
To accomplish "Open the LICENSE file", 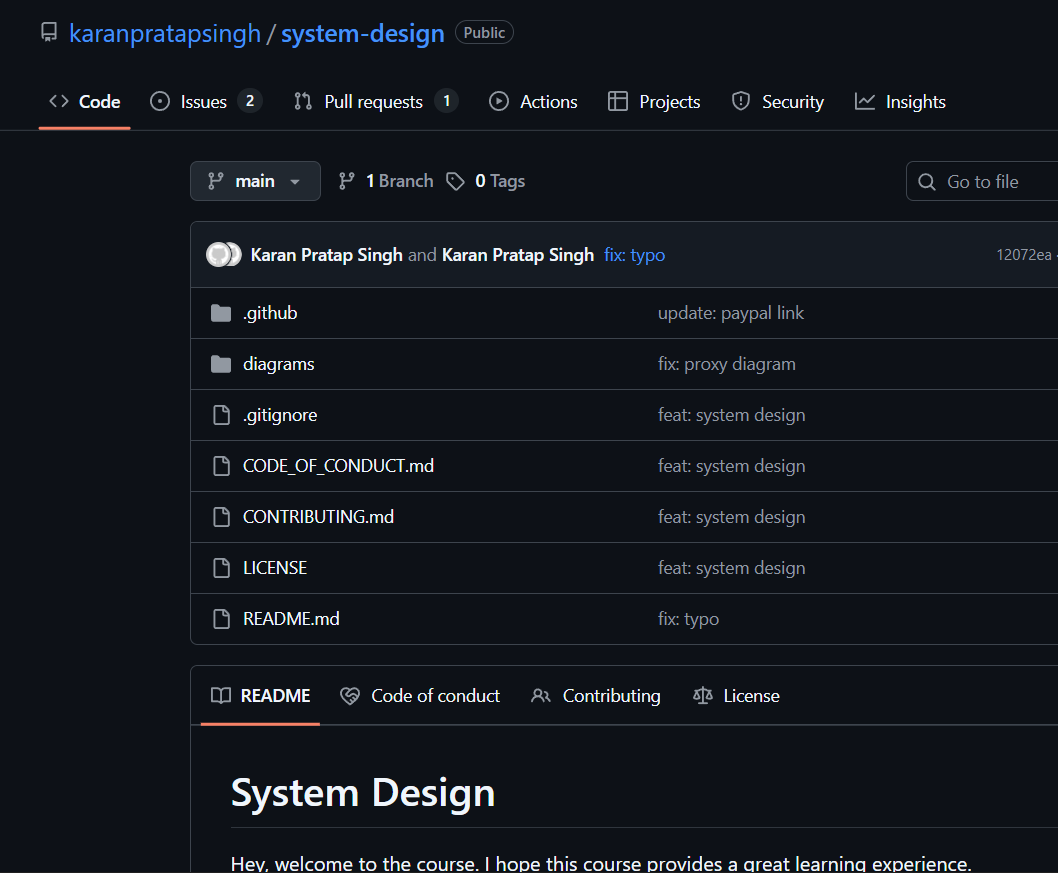I will tap(275, 568).
